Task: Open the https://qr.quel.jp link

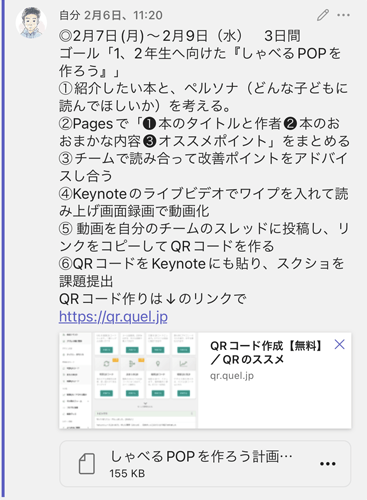Action: (x=113, y=316)
